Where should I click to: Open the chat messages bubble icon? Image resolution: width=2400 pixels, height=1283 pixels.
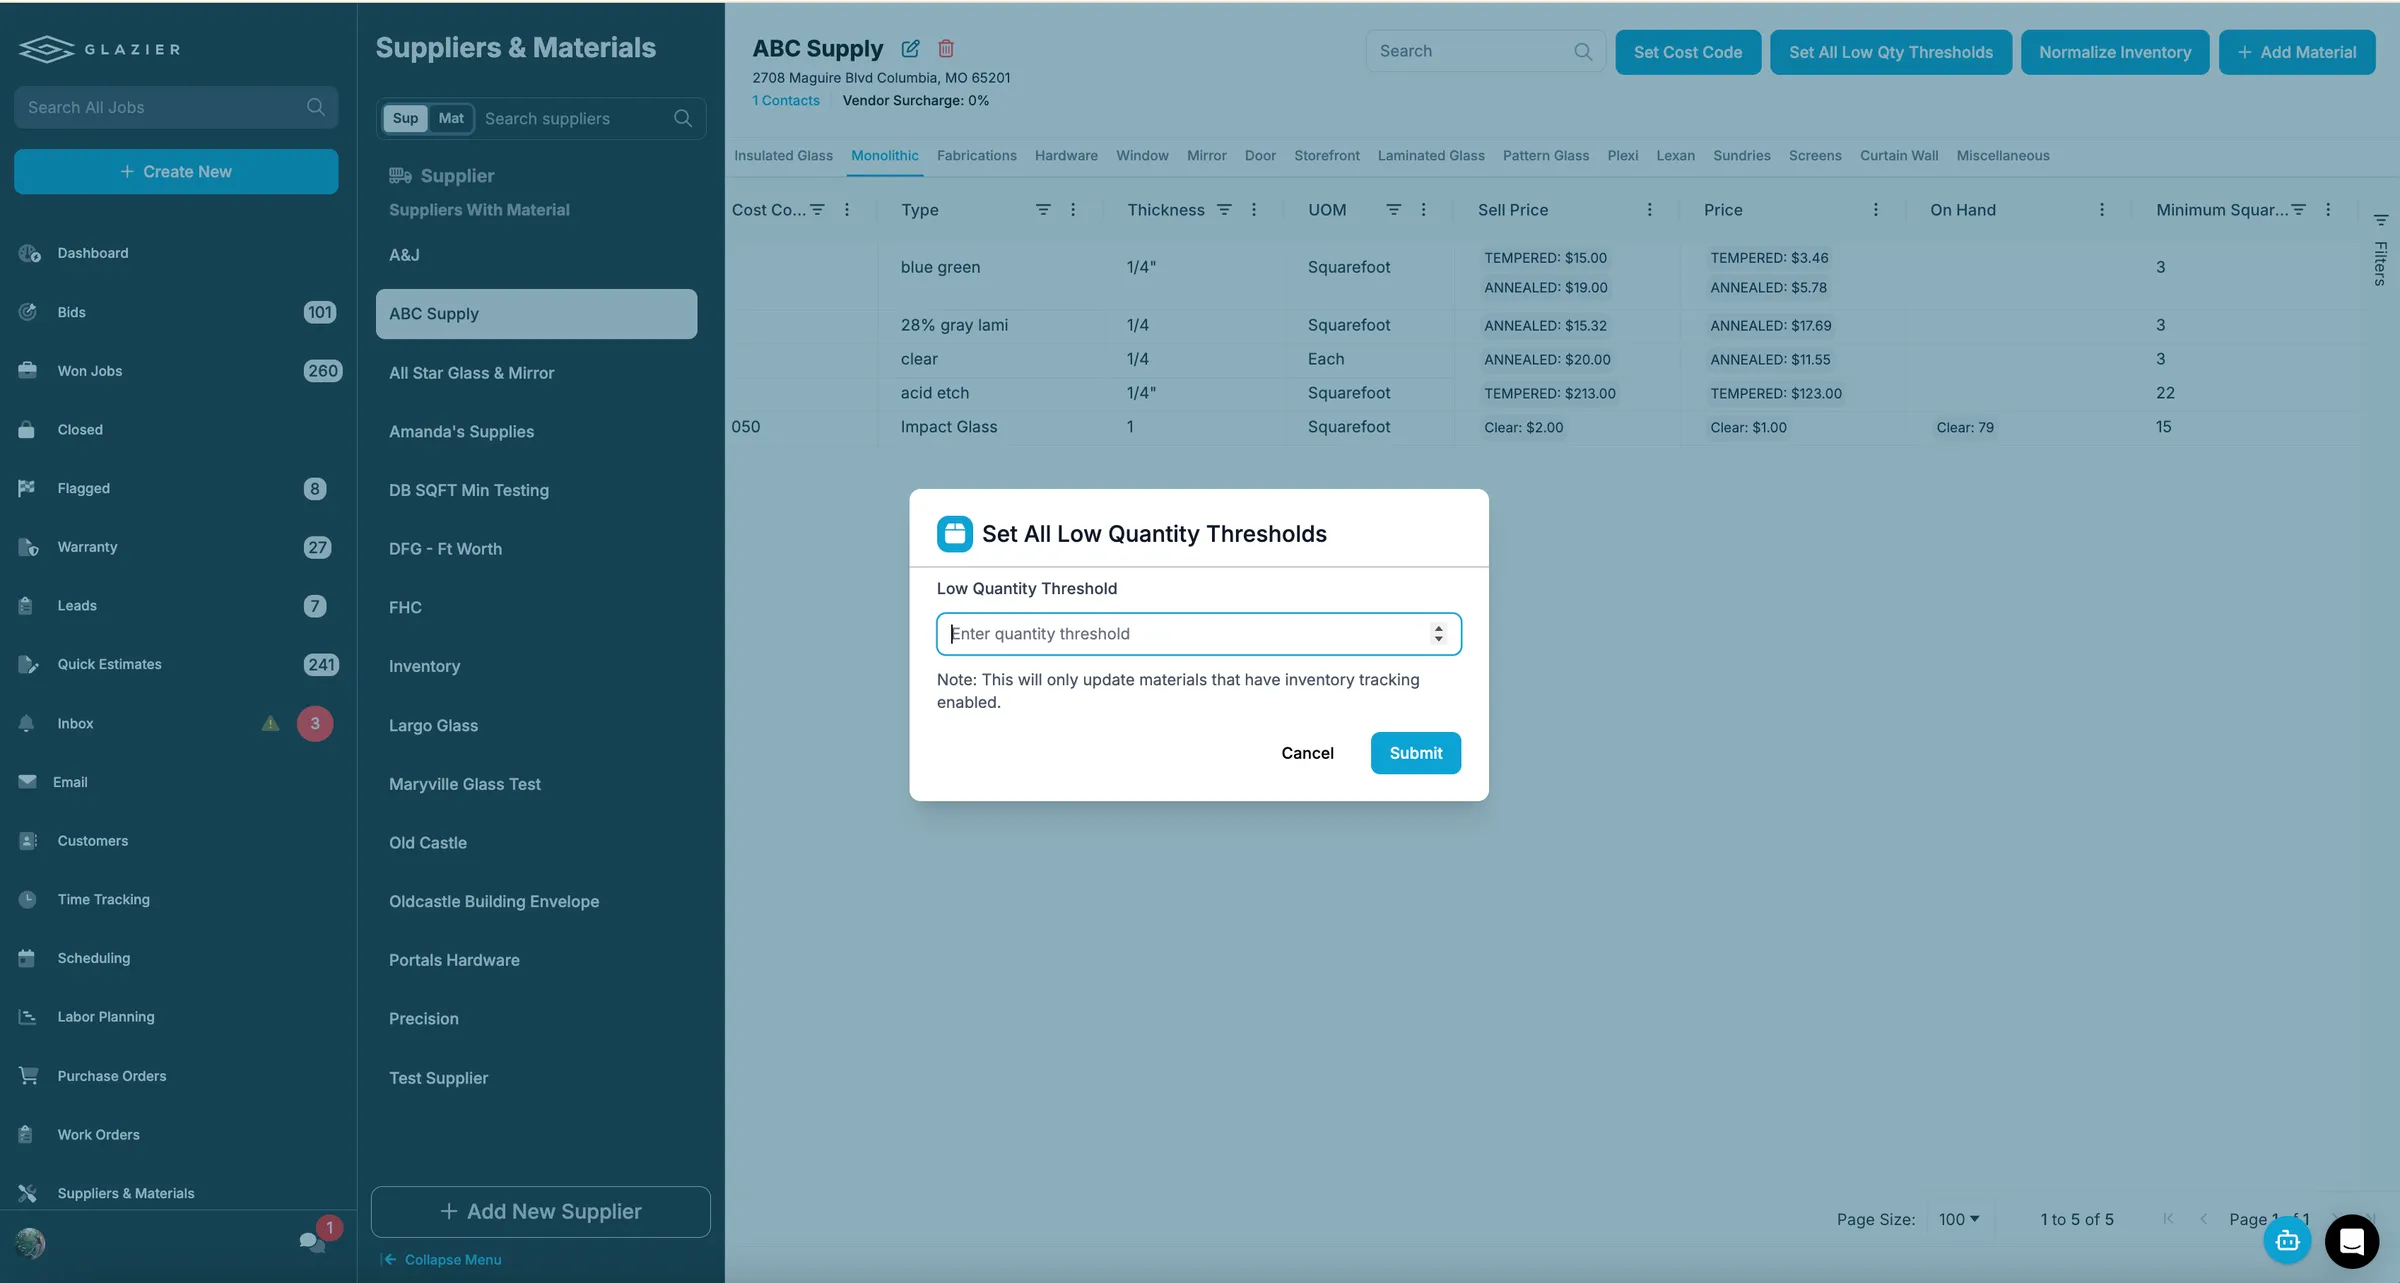click(x=311, y=1242)
